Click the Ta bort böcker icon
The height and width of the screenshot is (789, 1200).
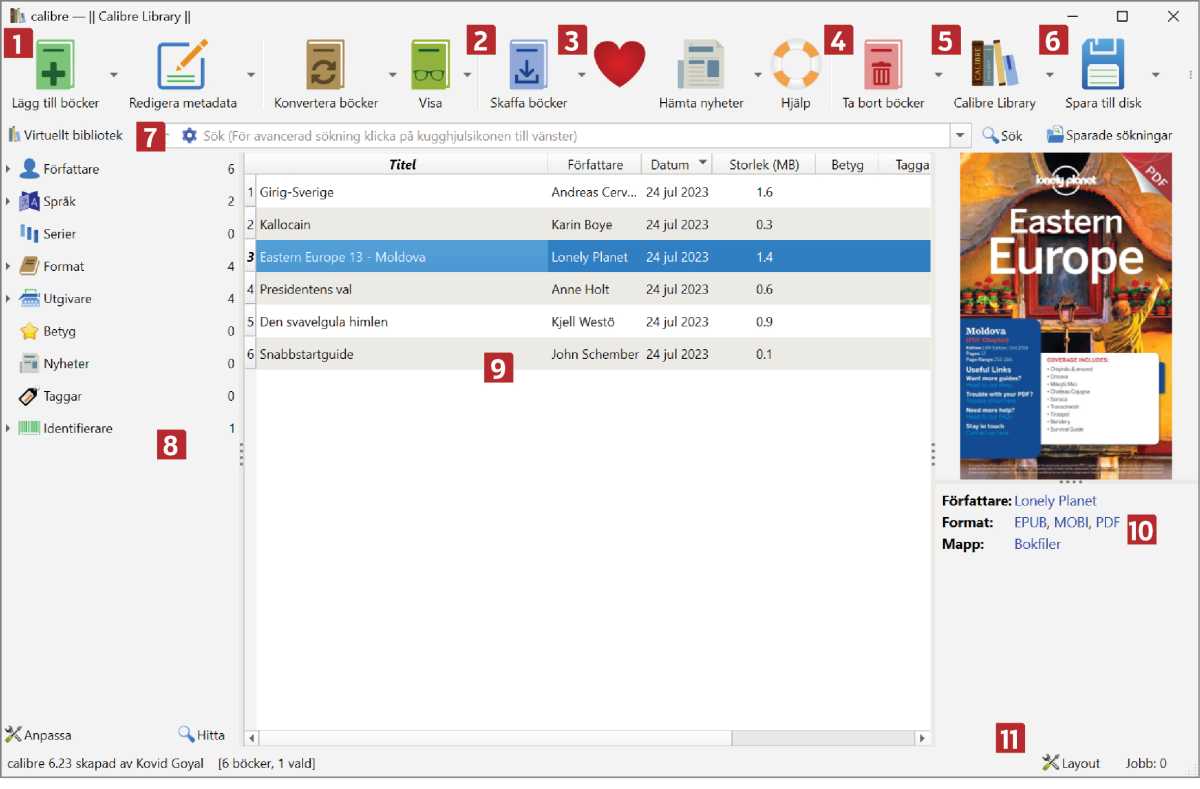882,67
